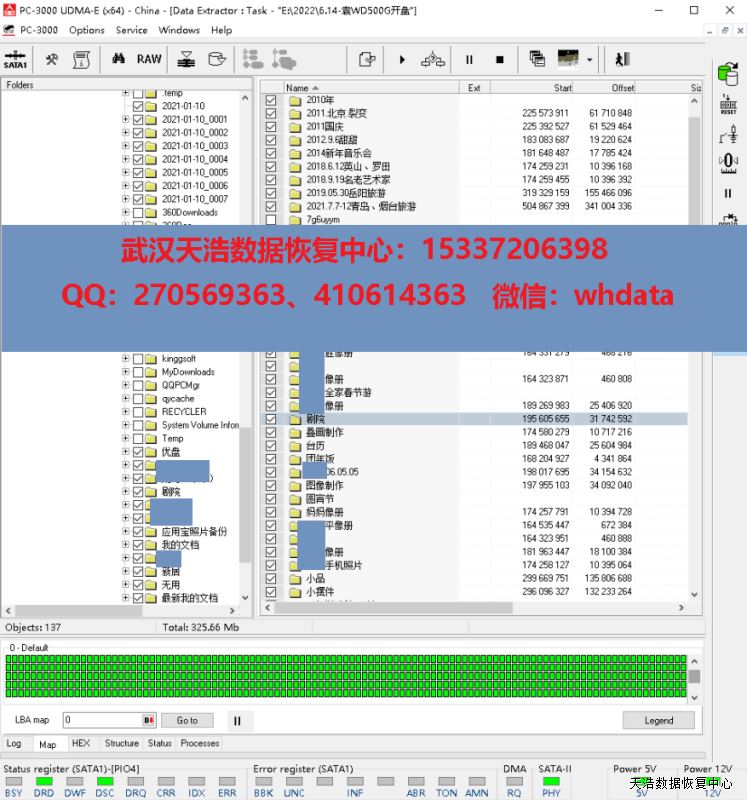Expand the kinggsoft folder node
This screenshot has height=800, width=747.
click(126, 359)
